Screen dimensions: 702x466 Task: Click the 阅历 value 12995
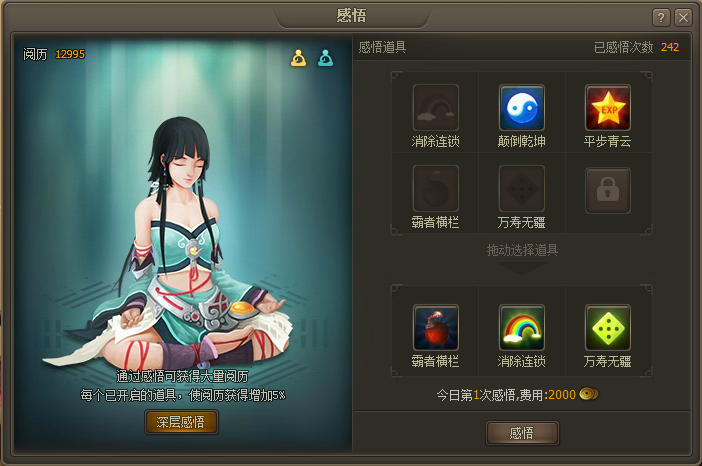[70, 54]
